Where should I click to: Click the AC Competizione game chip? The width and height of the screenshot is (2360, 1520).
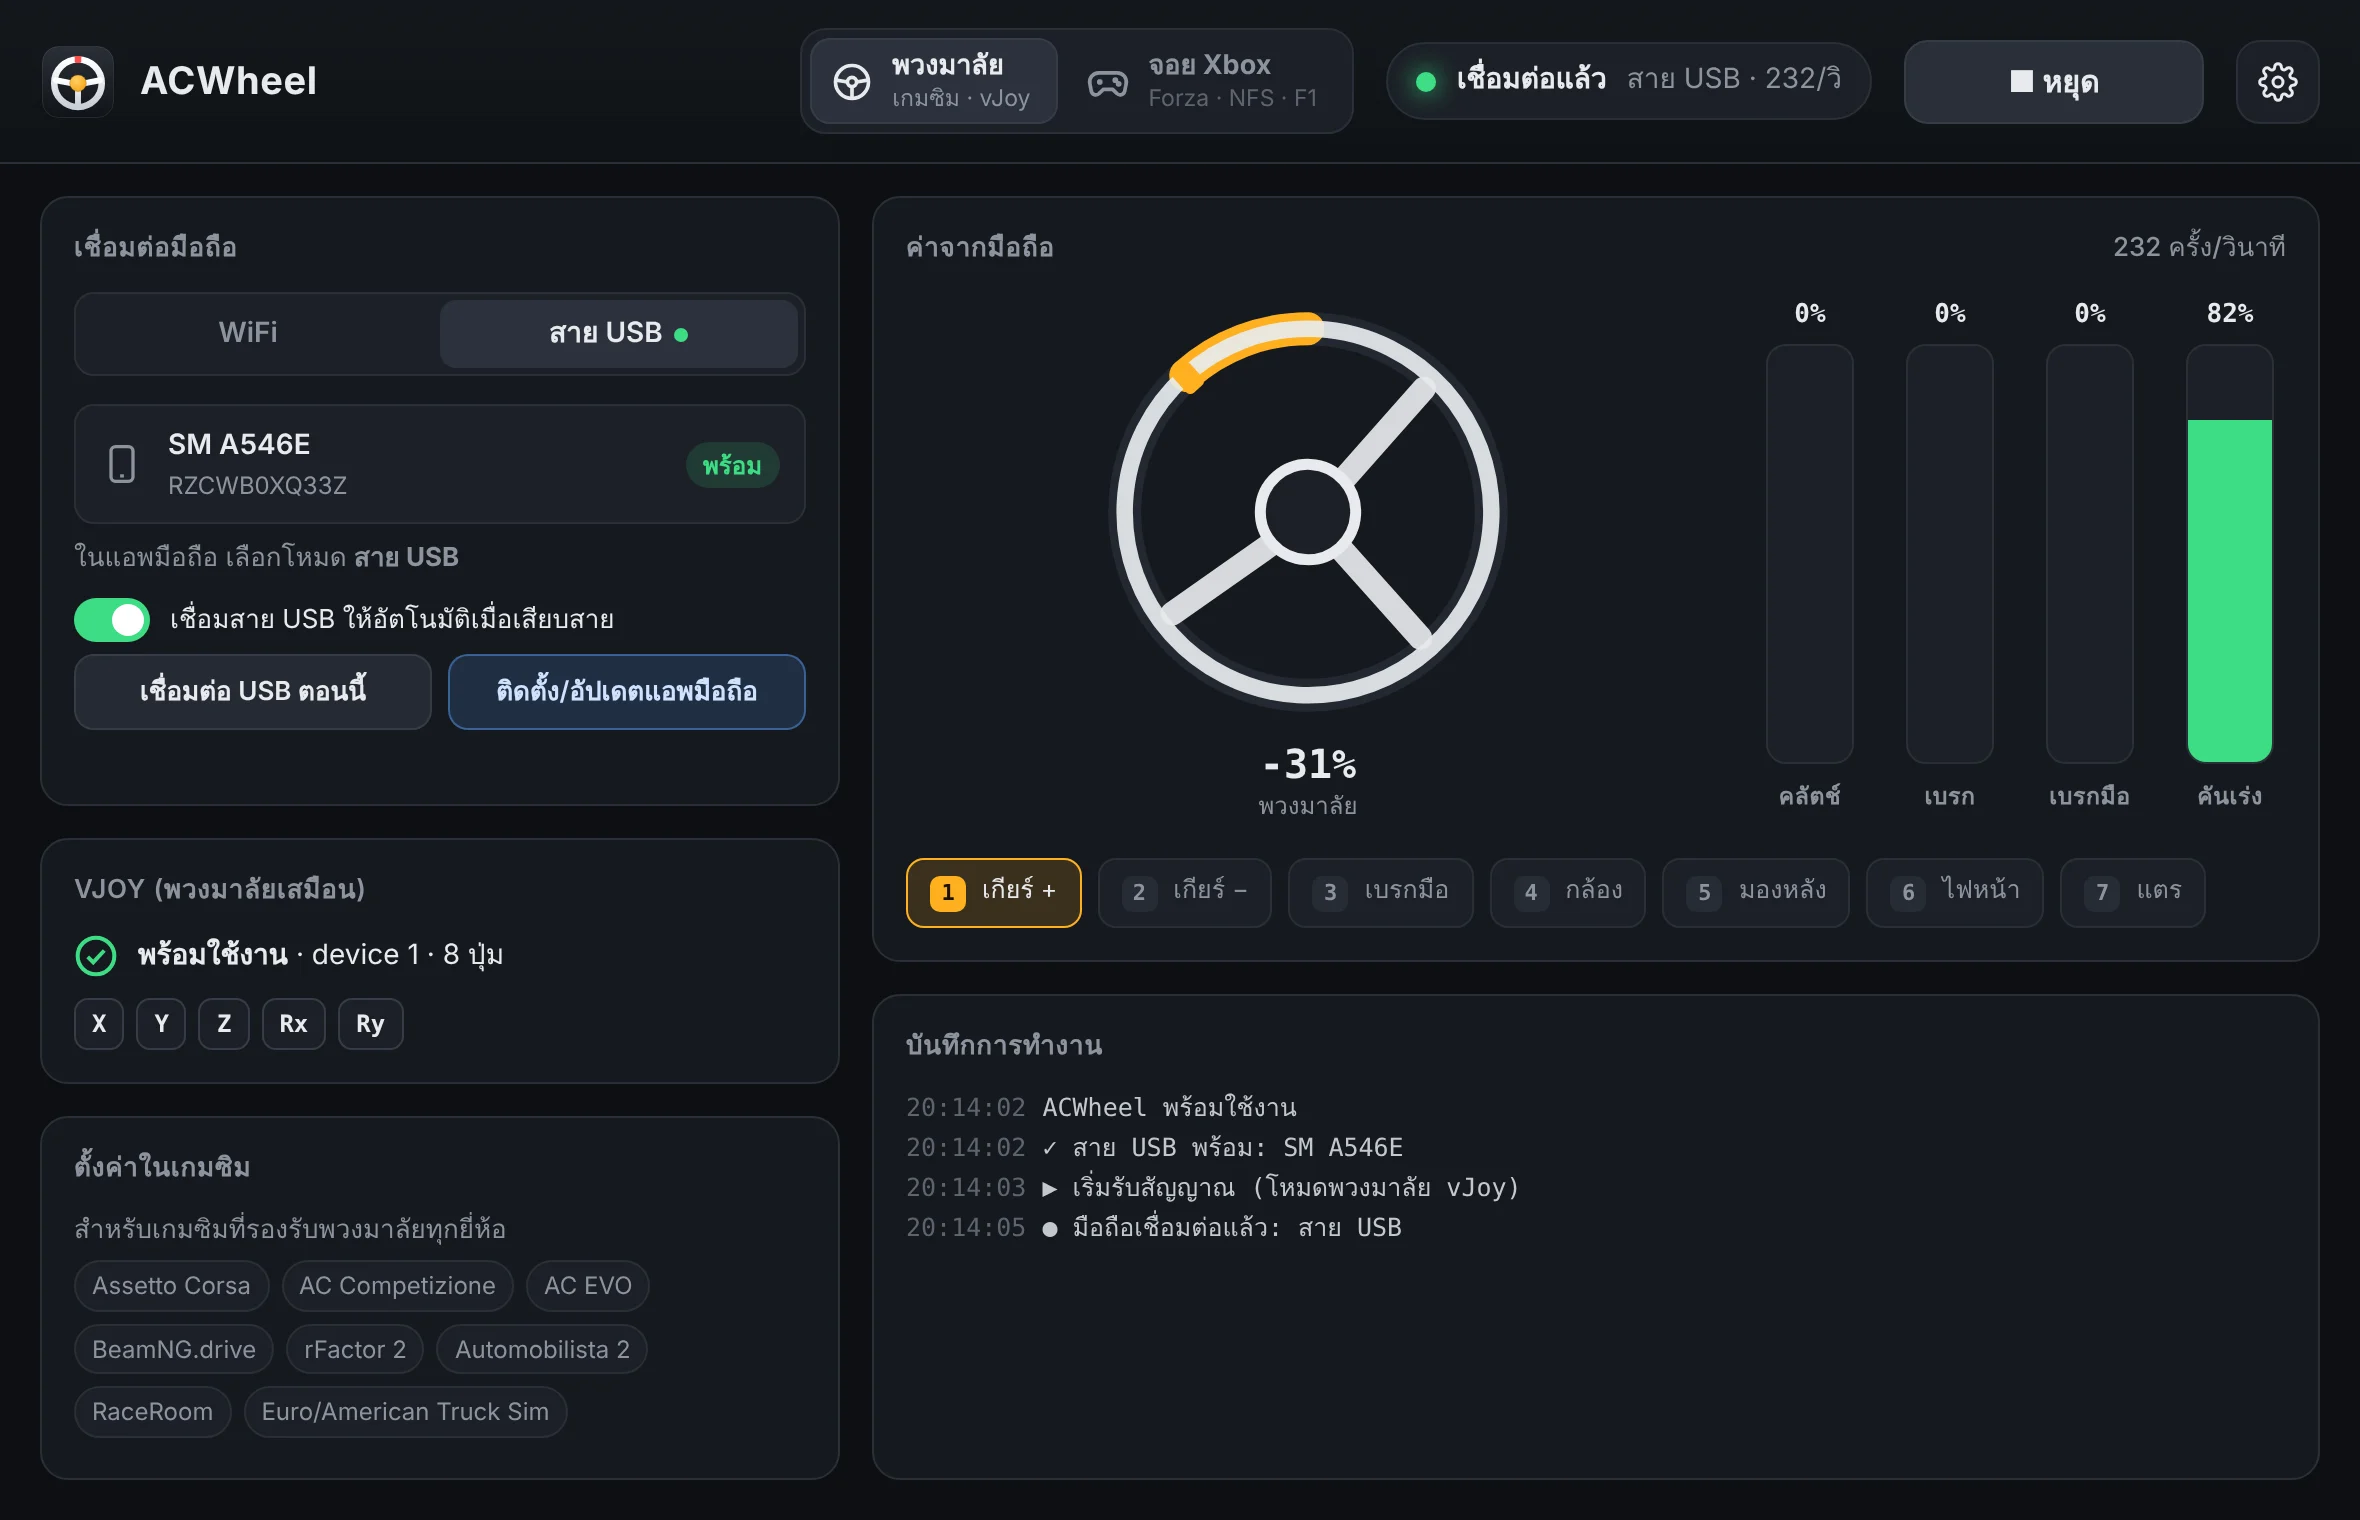tap(397, 1286)
